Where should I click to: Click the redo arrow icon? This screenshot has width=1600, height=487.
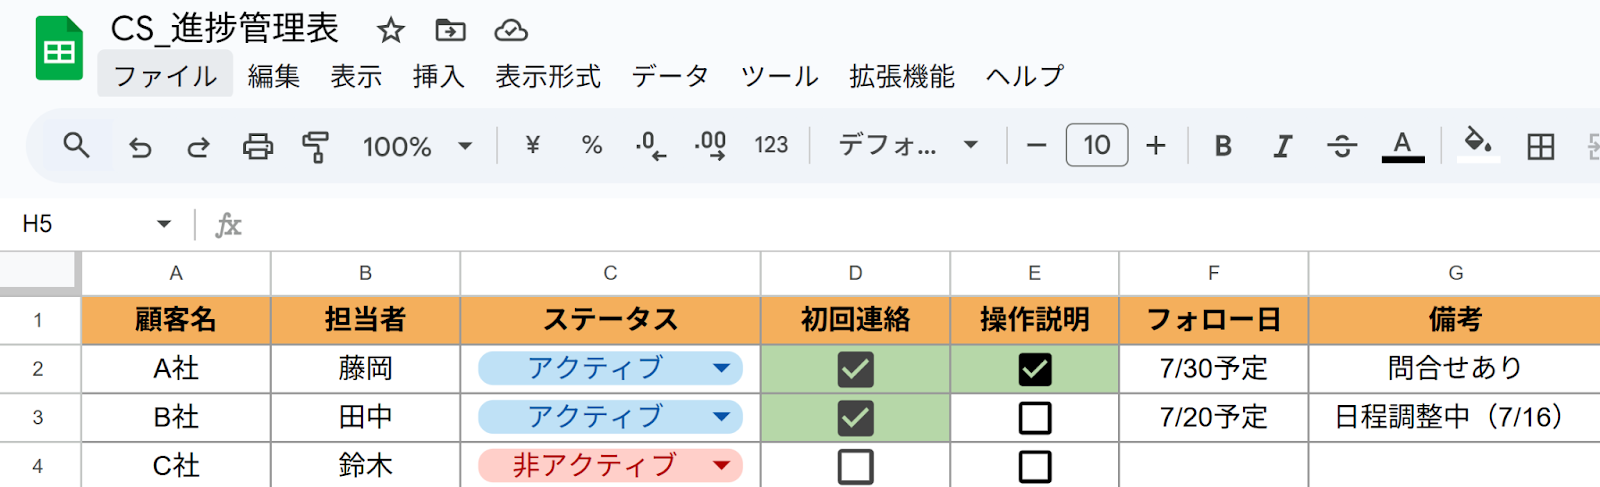coord(198,147)
